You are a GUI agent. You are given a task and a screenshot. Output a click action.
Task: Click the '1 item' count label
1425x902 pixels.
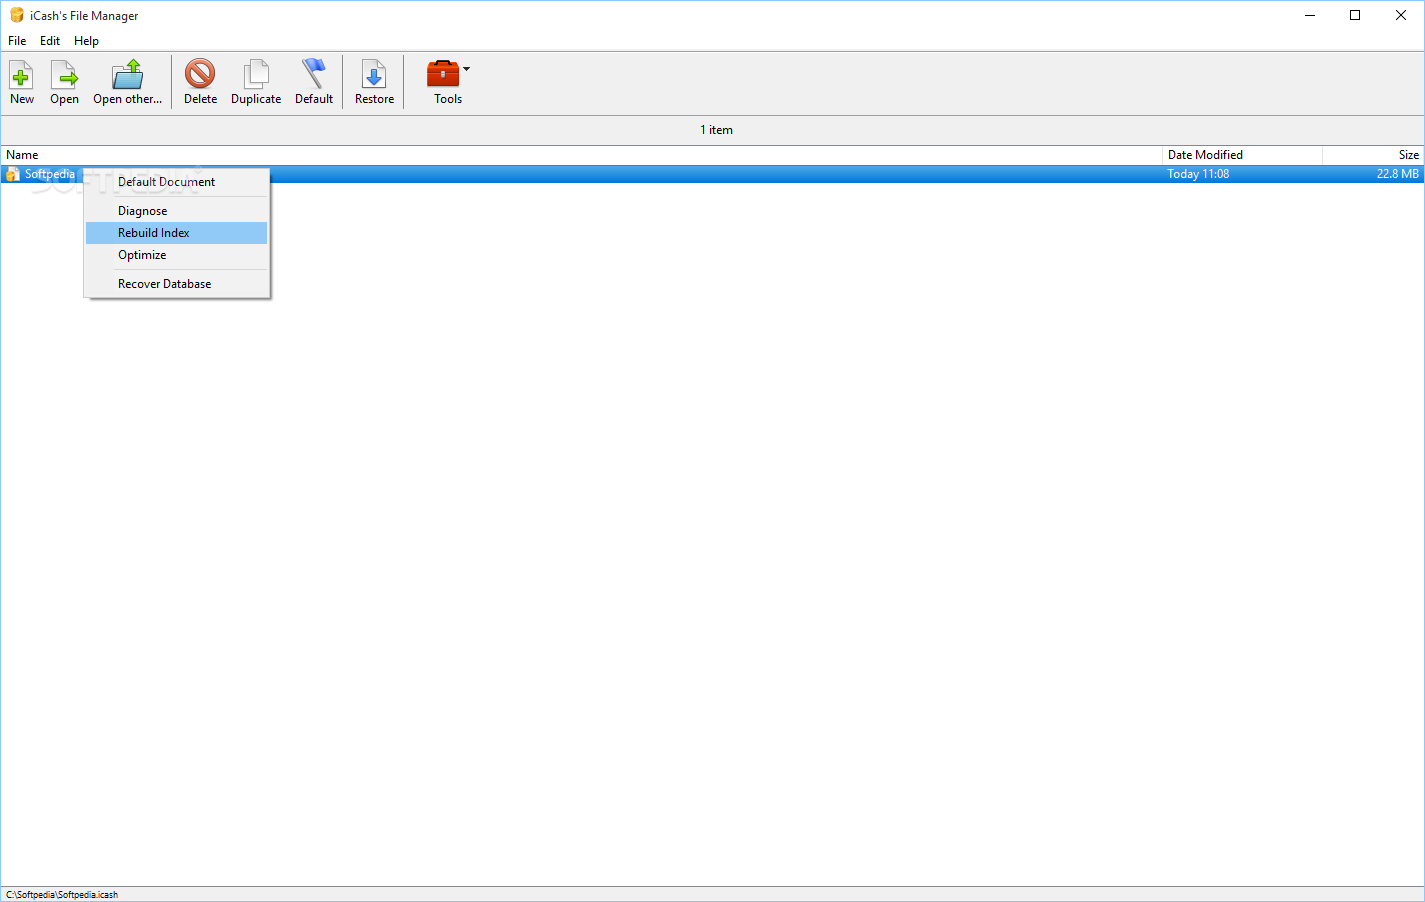click(x=716, y=130)
